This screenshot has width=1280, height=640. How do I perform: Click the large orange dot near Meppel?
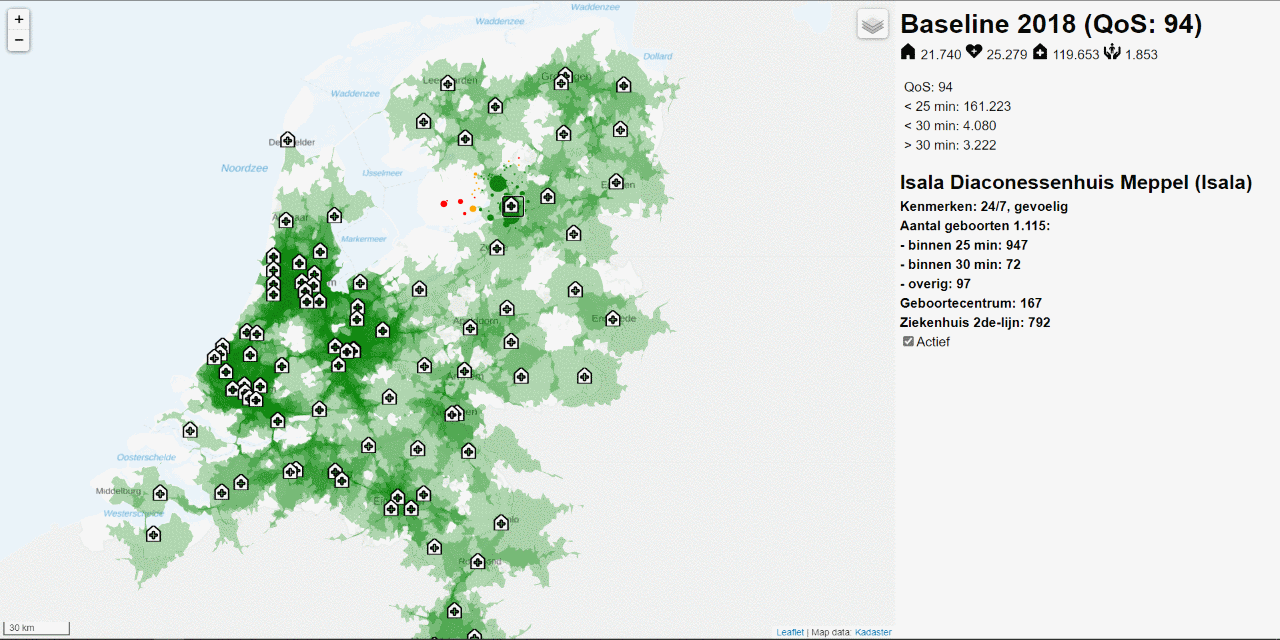[473, 209]
